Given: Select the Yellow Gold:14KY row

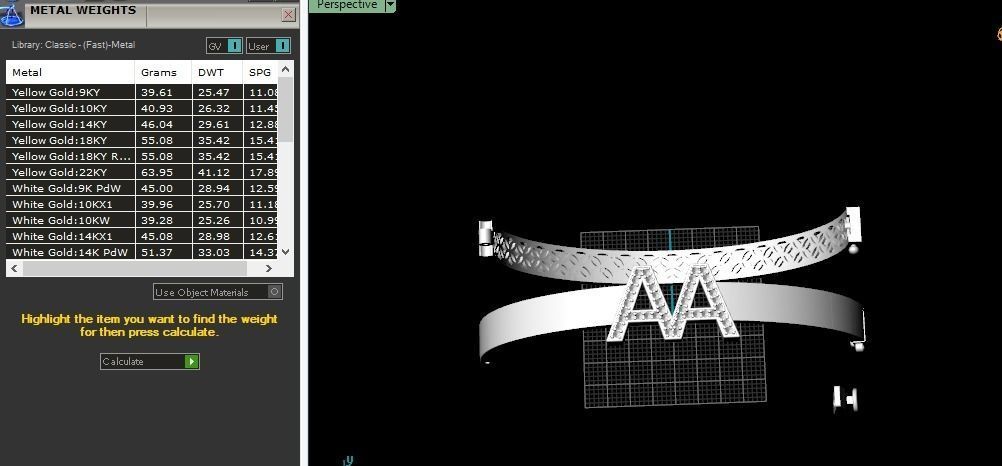Looking at the screenshot, I should pos(142,124).
